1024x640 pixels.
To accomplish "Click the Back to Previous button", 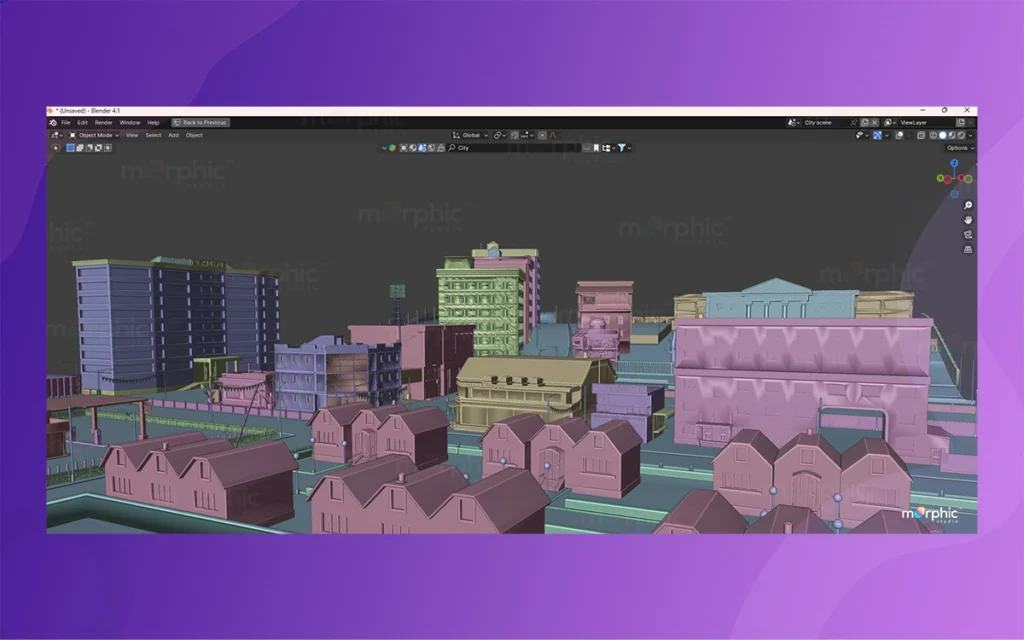I will (200, 122).
